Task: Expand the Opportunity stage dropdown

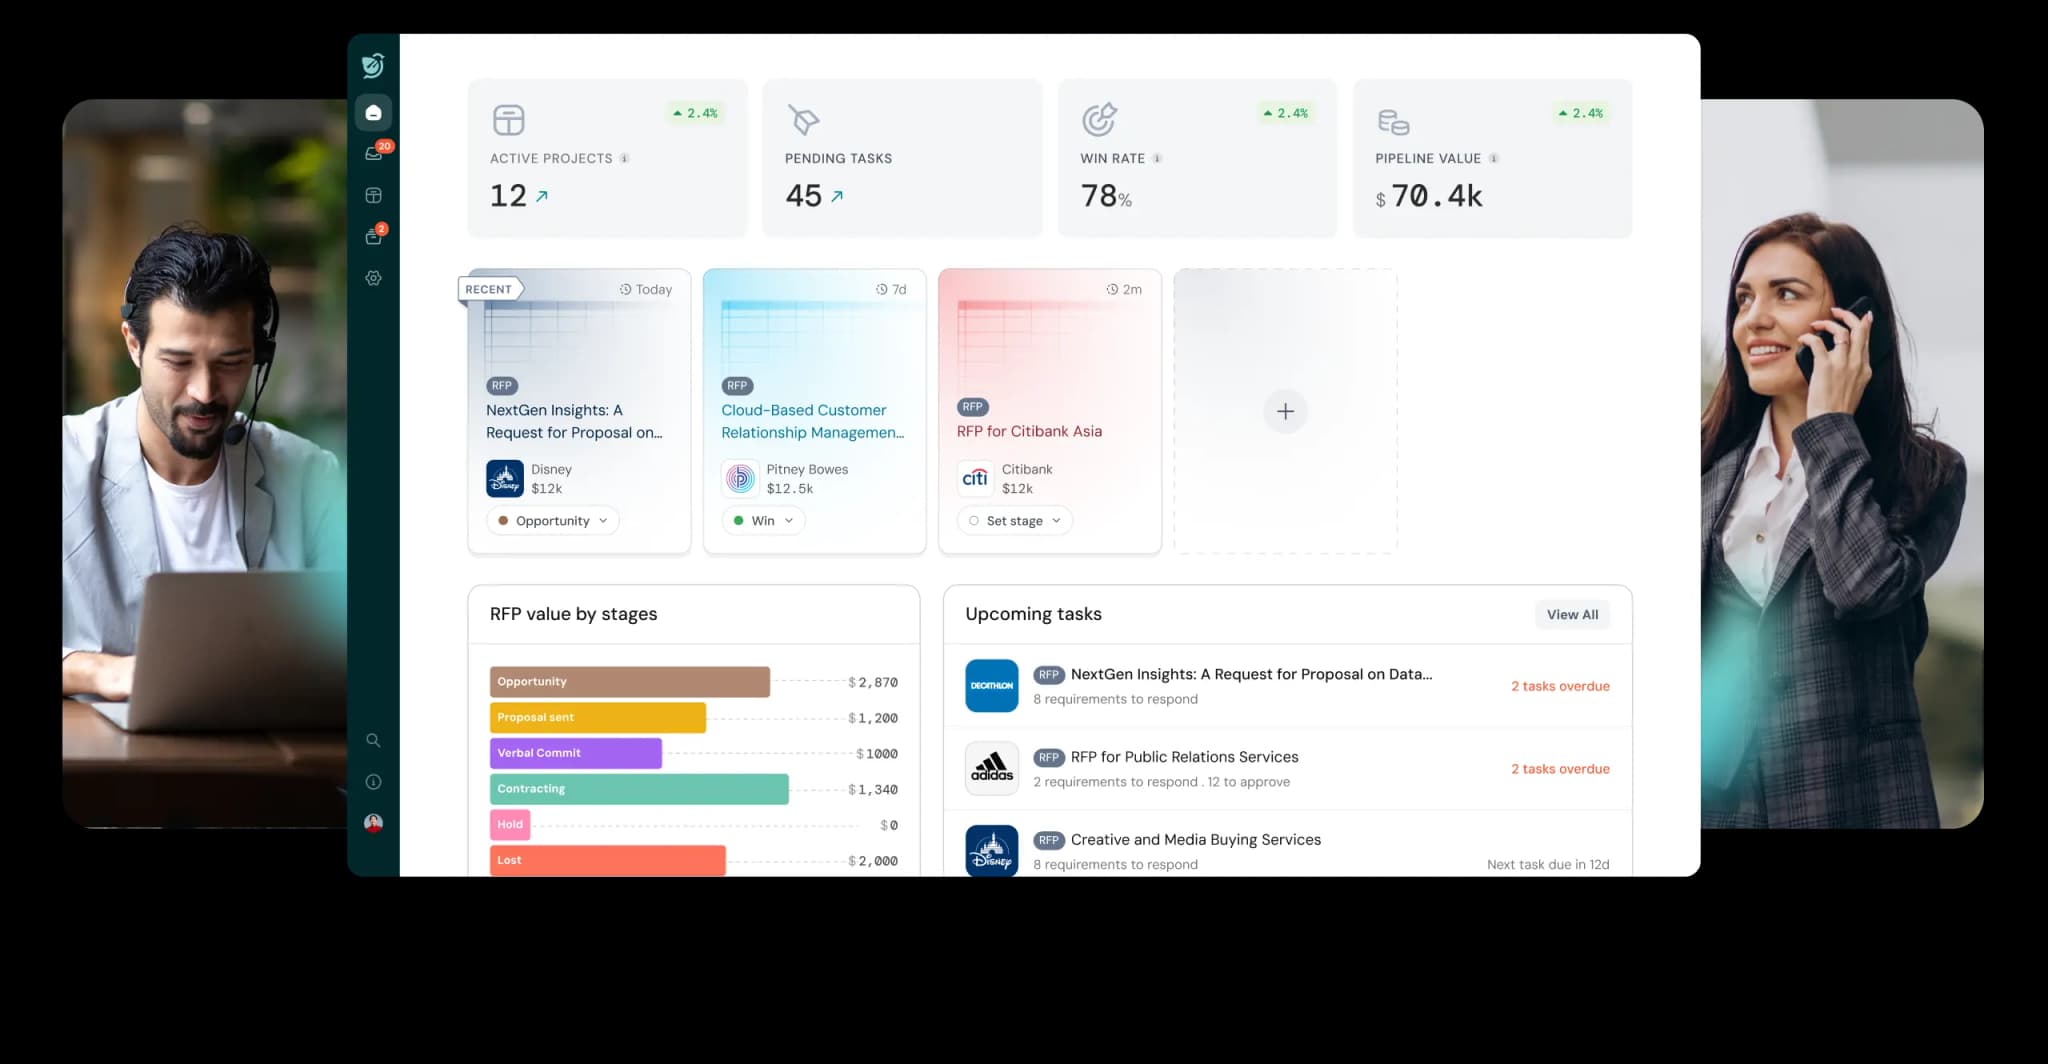Action: [553, 521]
